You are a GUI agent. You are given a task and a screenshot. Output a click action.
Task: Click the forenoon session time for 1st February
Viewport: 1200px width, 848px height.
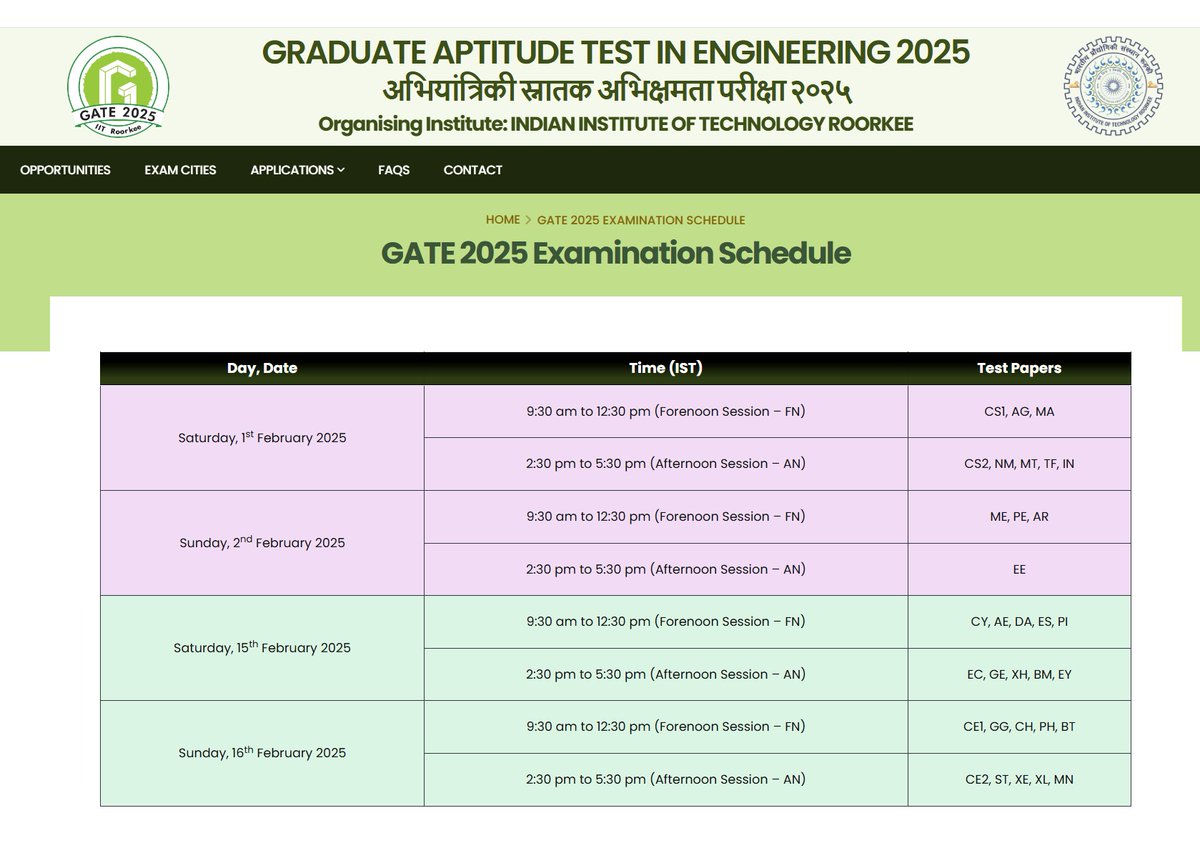click(666, 411)
